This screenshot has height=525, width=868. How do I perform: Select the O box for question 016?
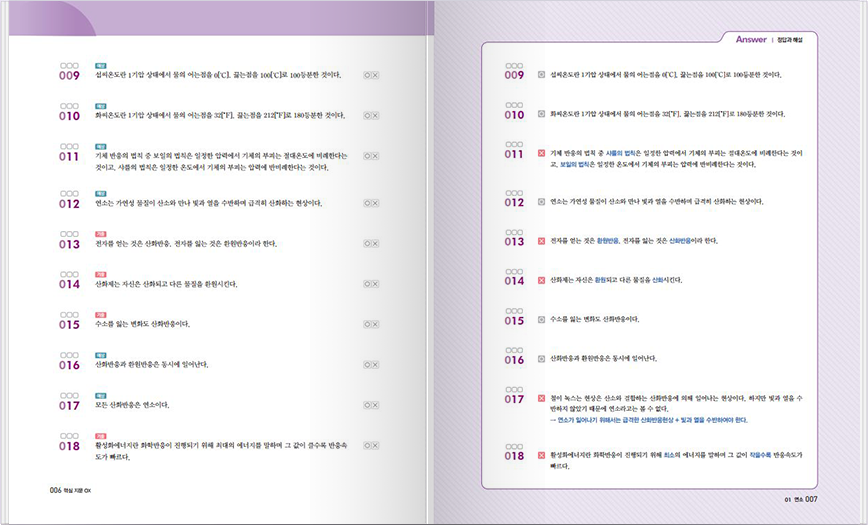pos(367,366)
